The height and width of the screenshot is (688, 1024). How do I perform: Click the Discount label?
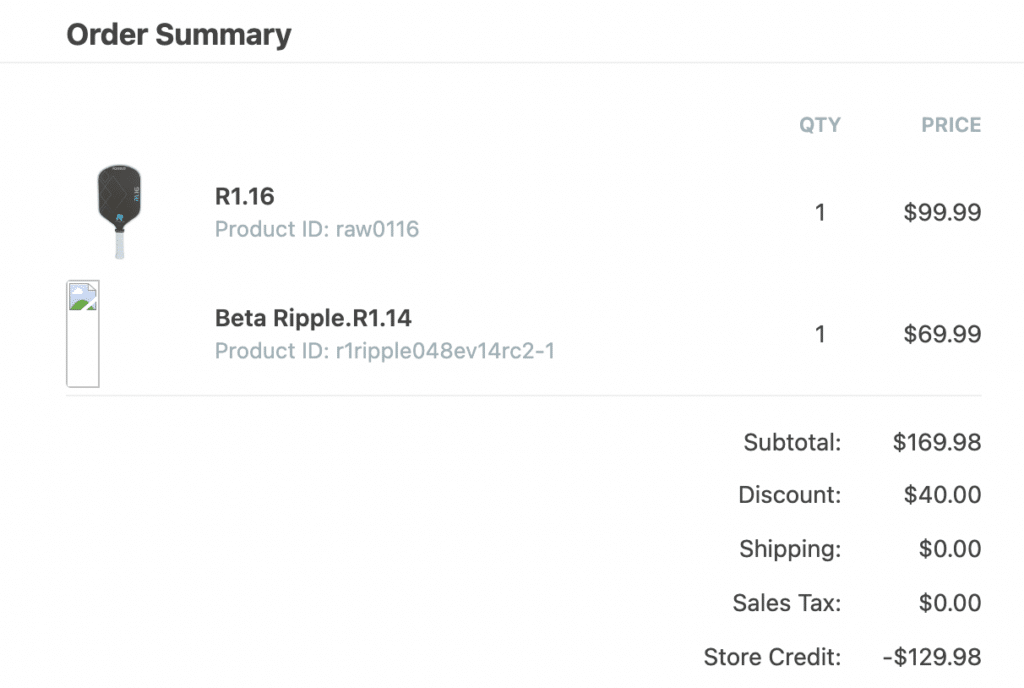pos(790,495)
